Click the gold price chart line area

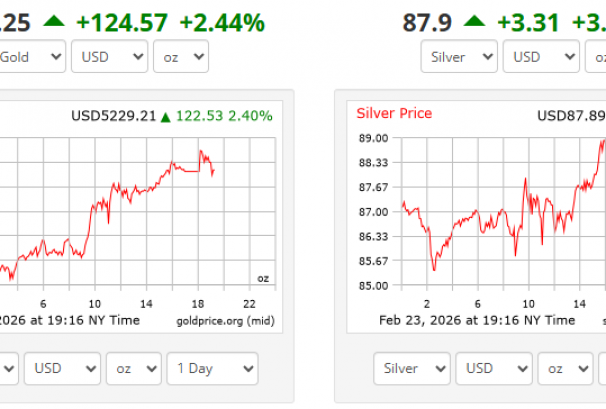click(130, 210)
